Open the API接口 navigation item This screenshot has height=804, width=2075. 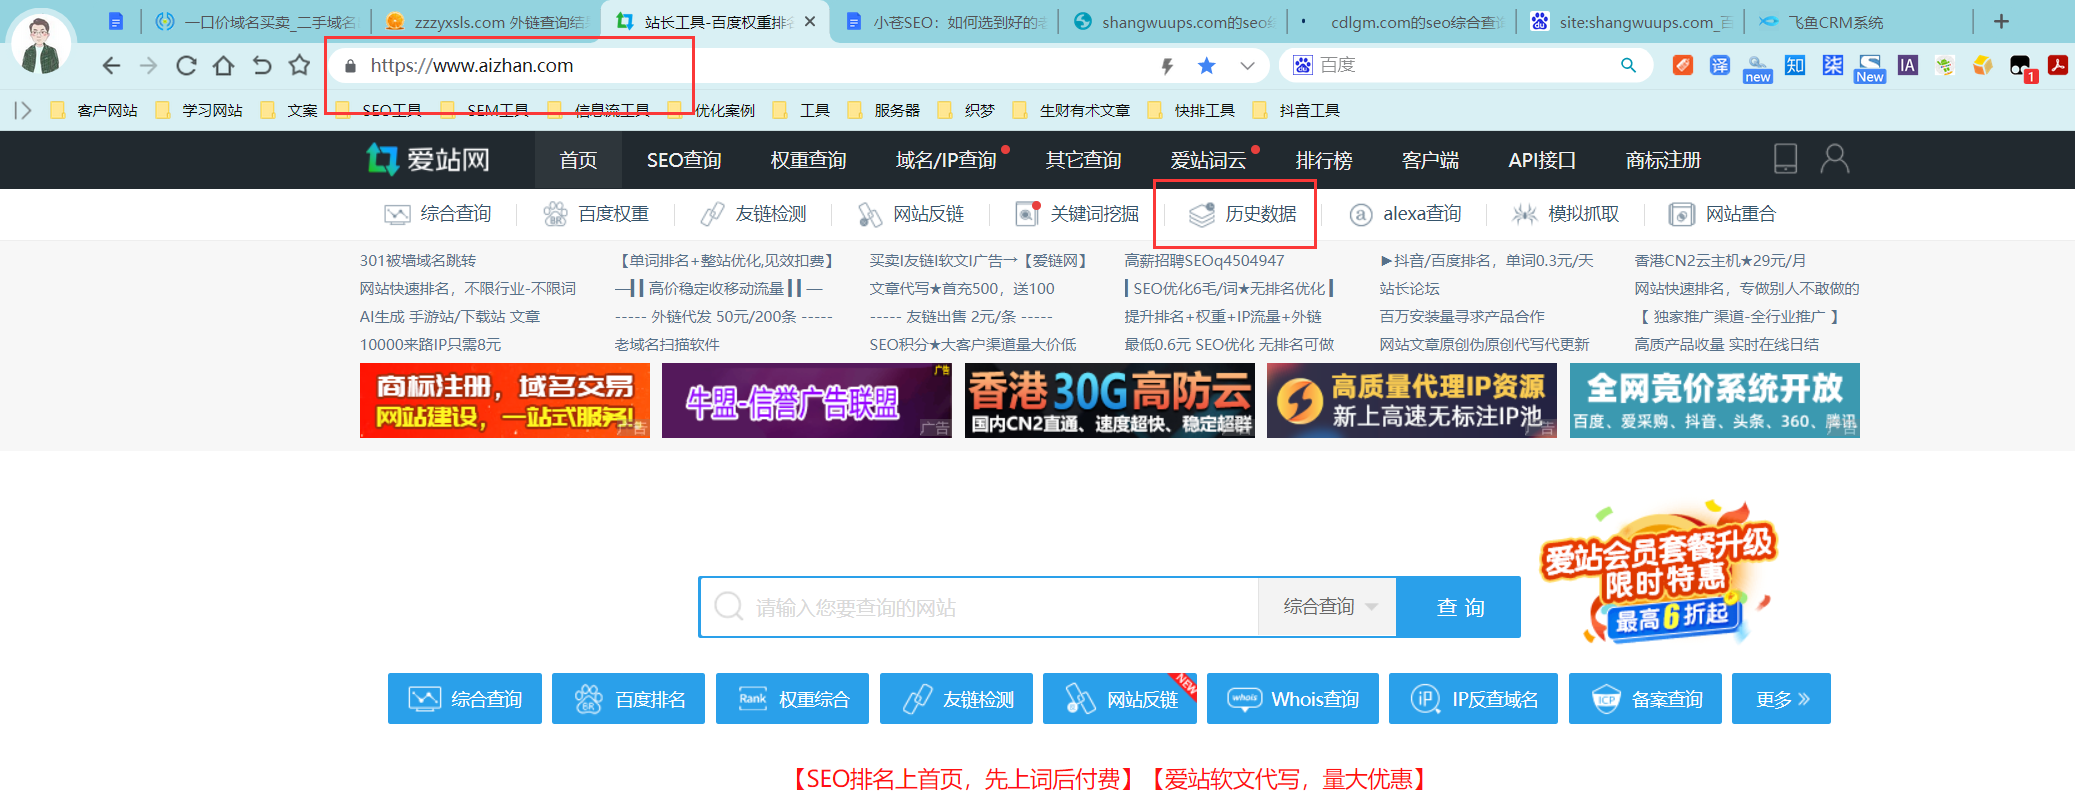click(x=1542, y=160)
